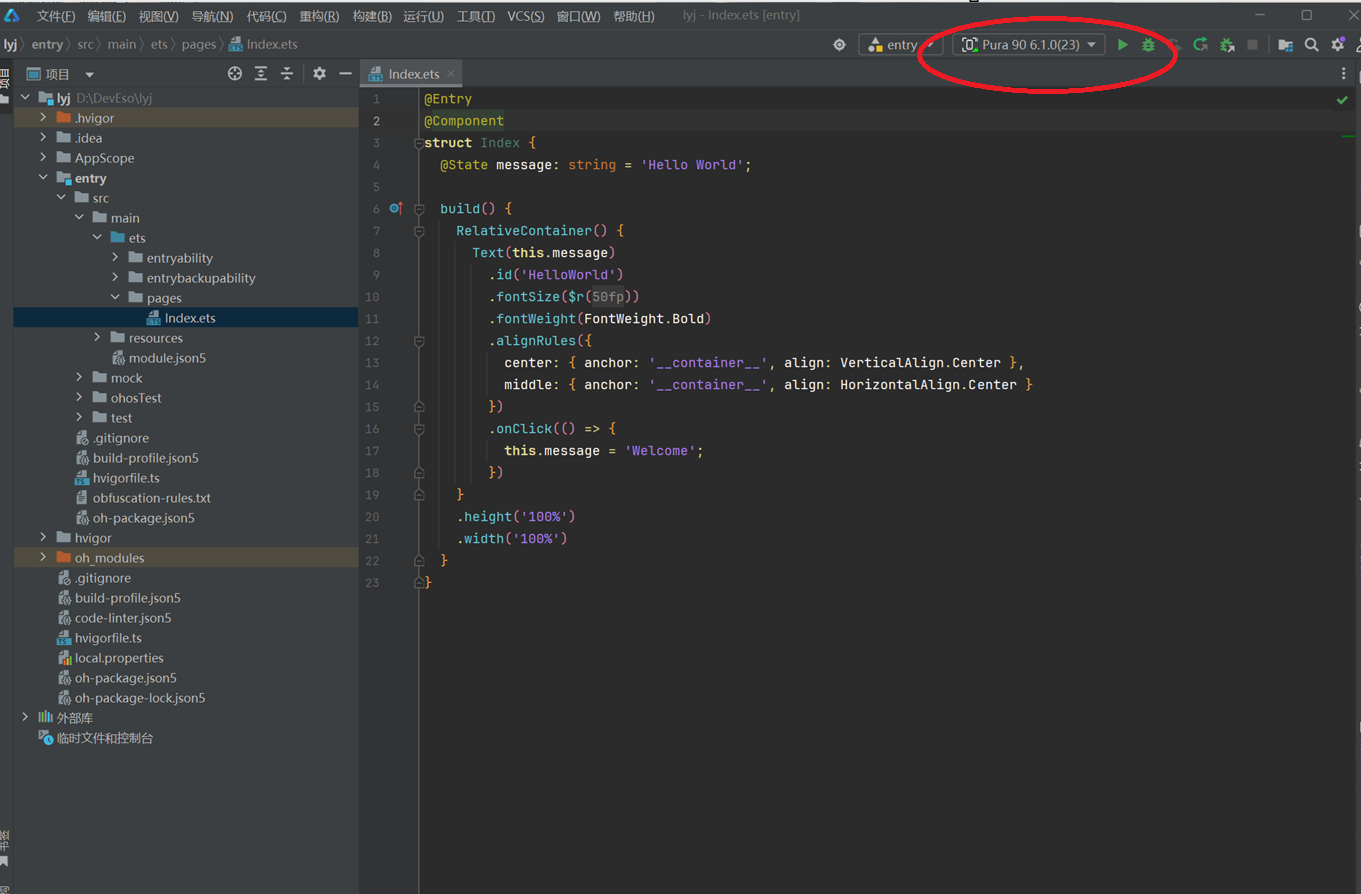This screenshot has width=1361, height=894.
Task: Expand all nodes in project panel
Action: point(261,74)
